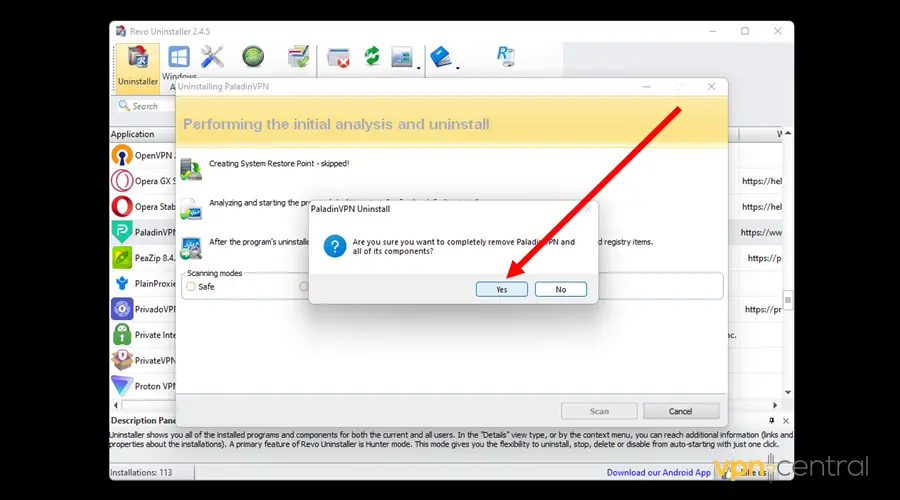The height and width of the screenshot is (500, 900).
Task: Click the blue Help book icon
Action: [441, 57]
